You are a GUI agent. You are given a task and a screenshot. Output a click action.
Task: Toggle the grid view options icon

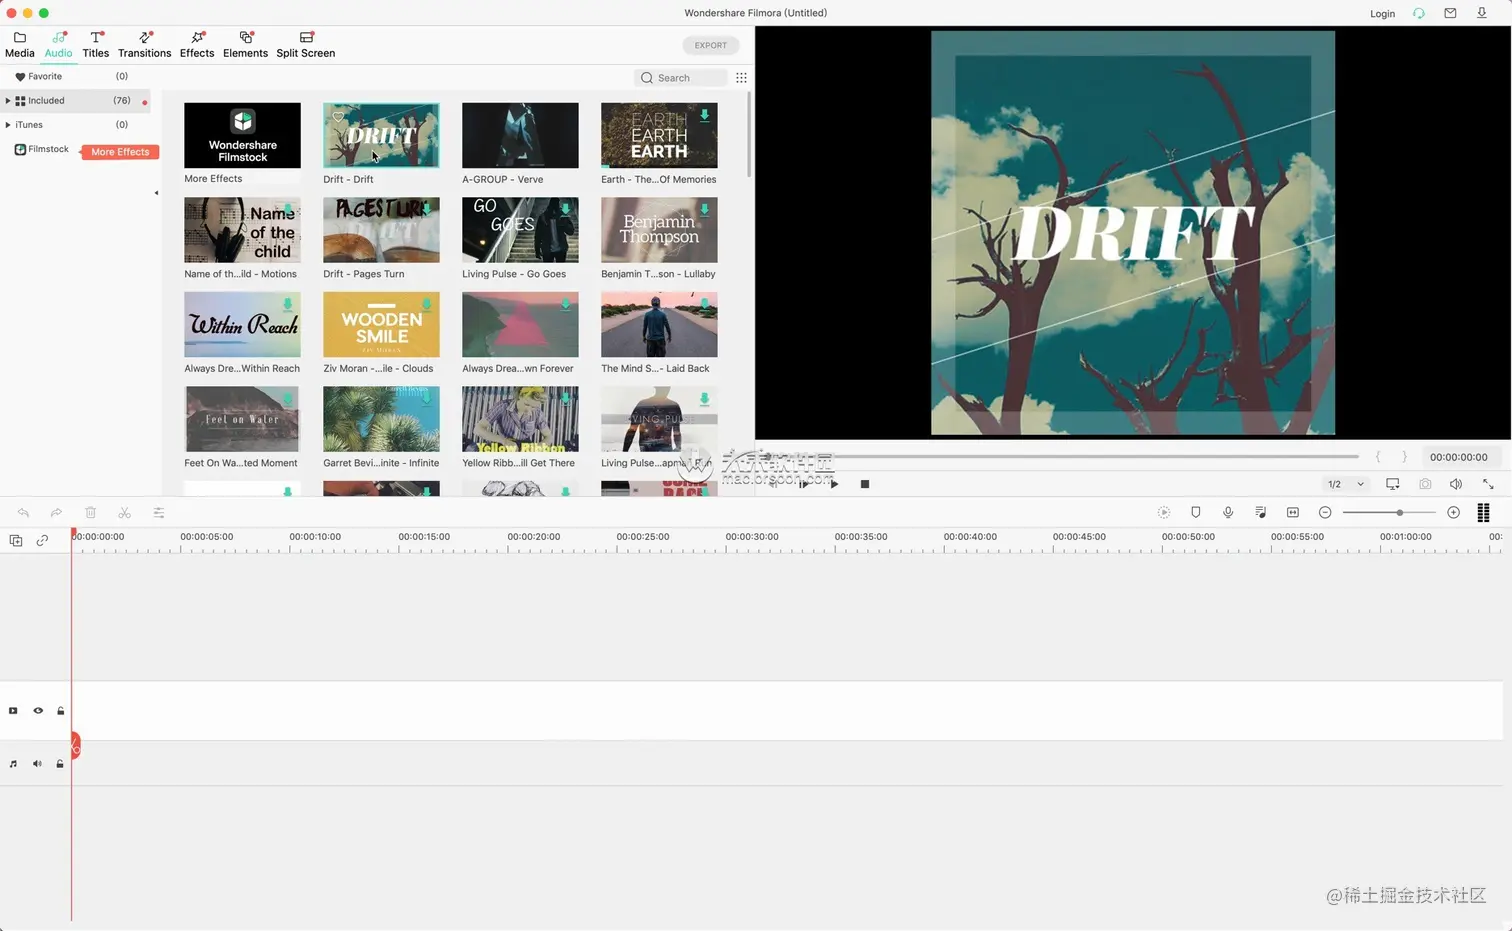(741, 77)
